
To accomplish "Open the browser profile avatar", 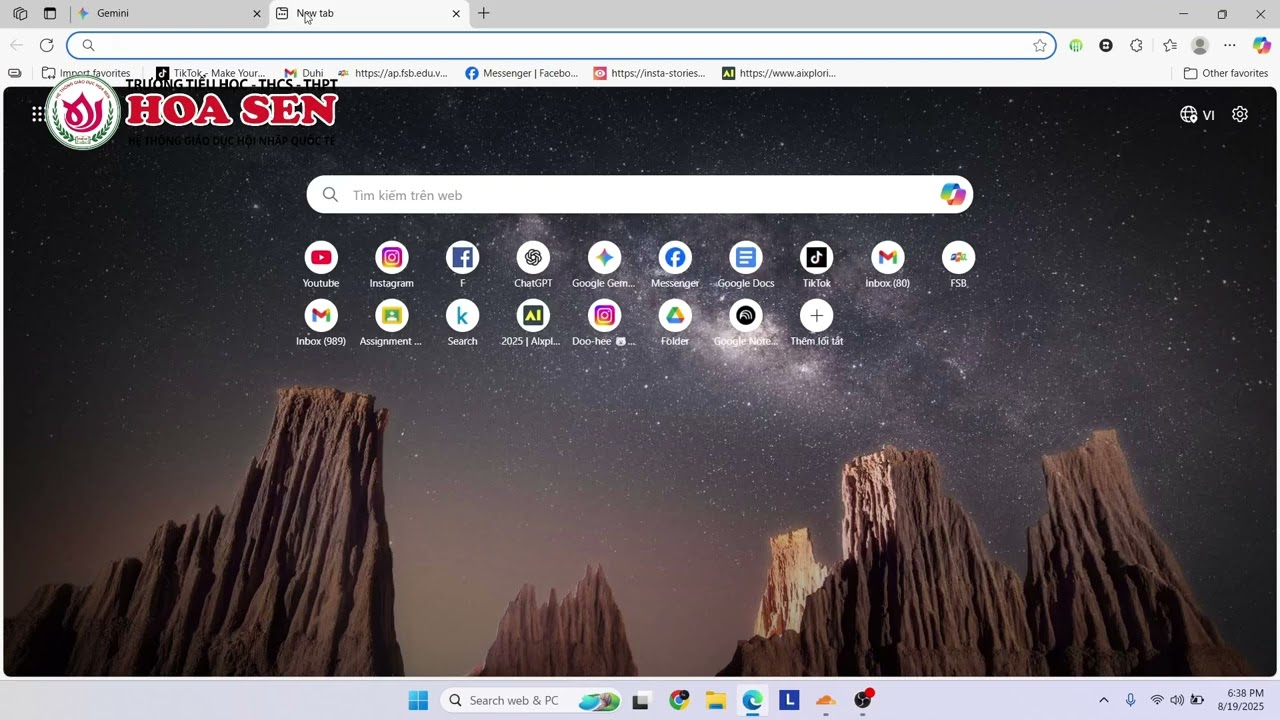I will pos(1200,45).
